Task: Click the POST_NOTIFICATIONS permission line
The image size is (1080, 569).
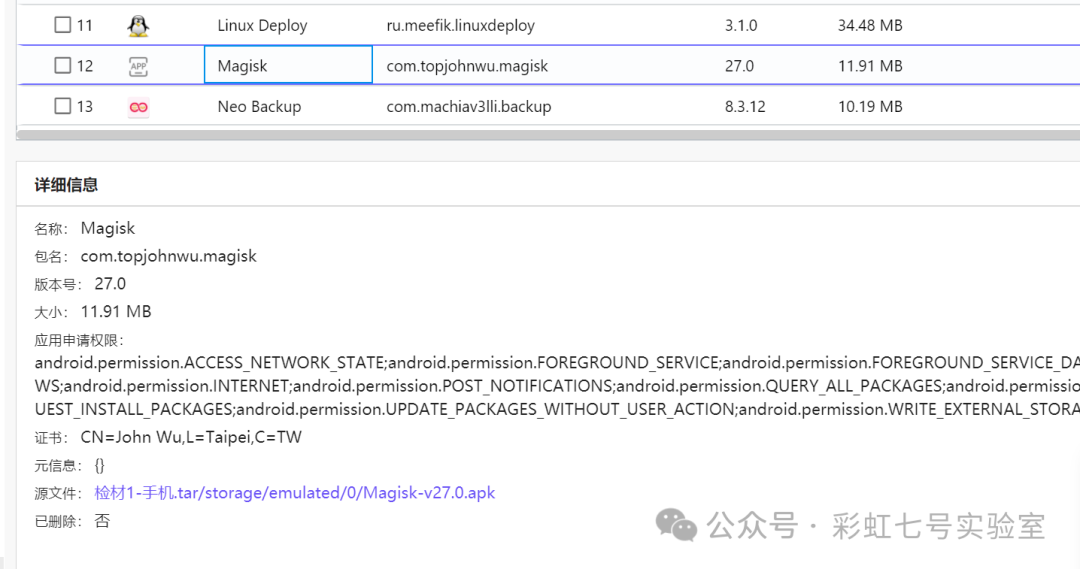Action: tap(453, 386)
